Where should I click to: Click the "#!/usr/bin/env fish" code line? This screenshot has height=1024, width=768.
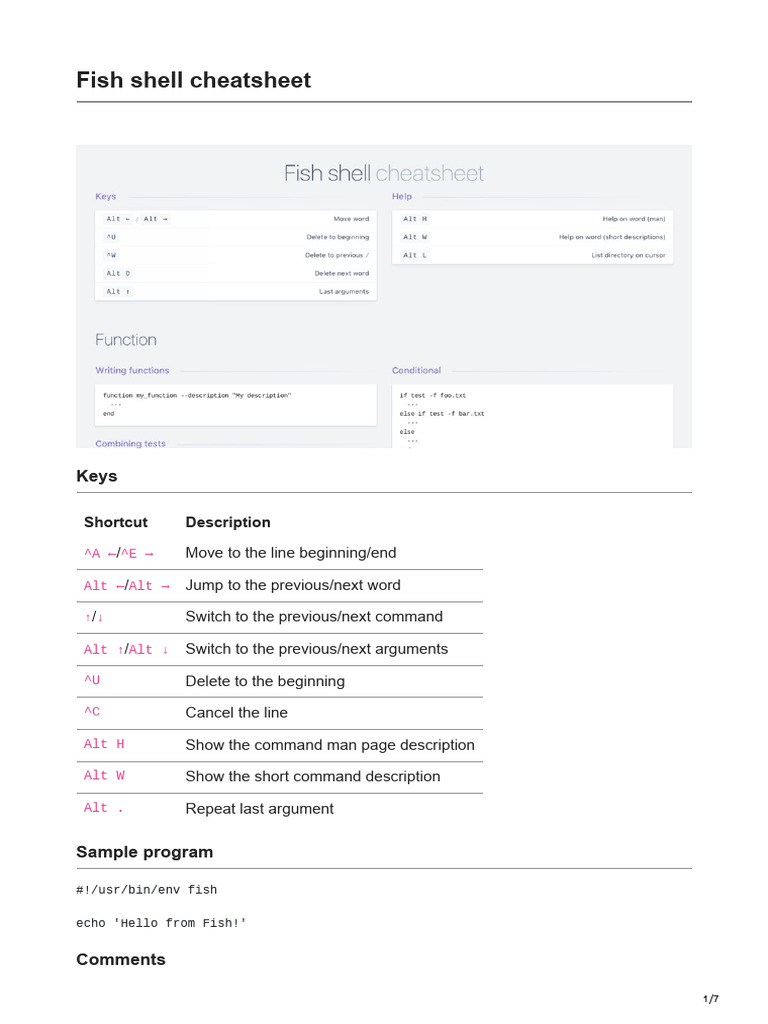(x=147, y=890)
